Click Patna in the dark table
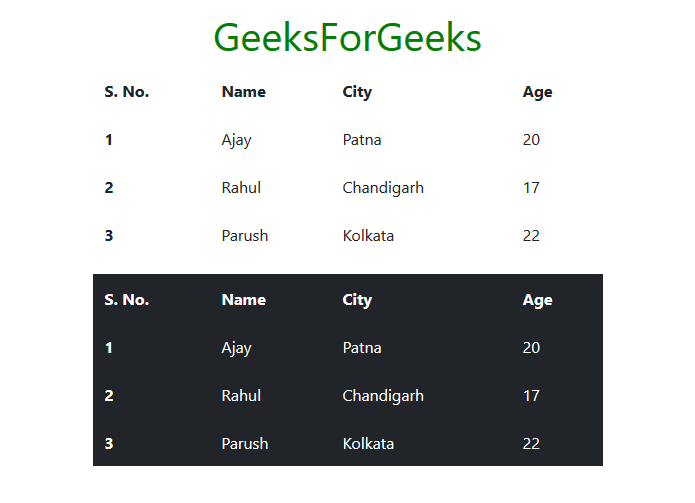Viewport: 695px width, 503px height. coord(361,348)
